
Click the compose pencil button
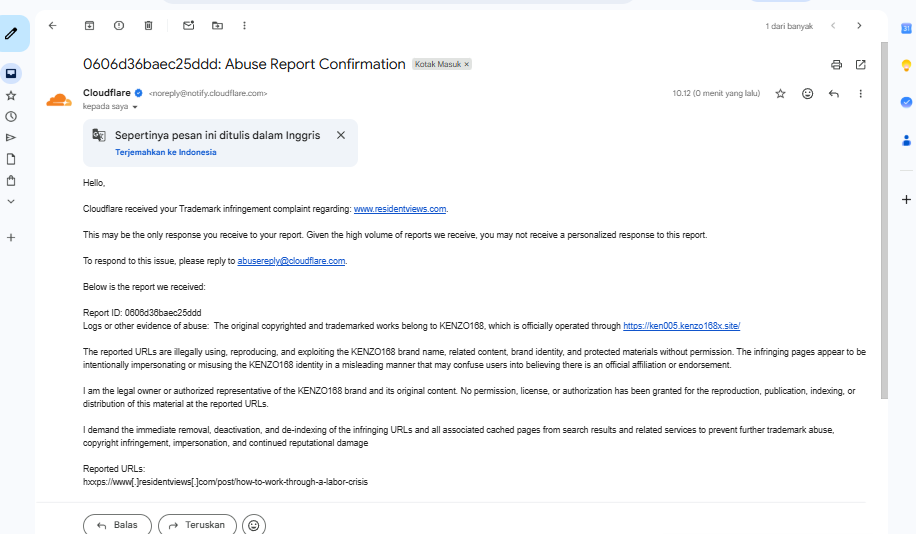coord(11,33)
